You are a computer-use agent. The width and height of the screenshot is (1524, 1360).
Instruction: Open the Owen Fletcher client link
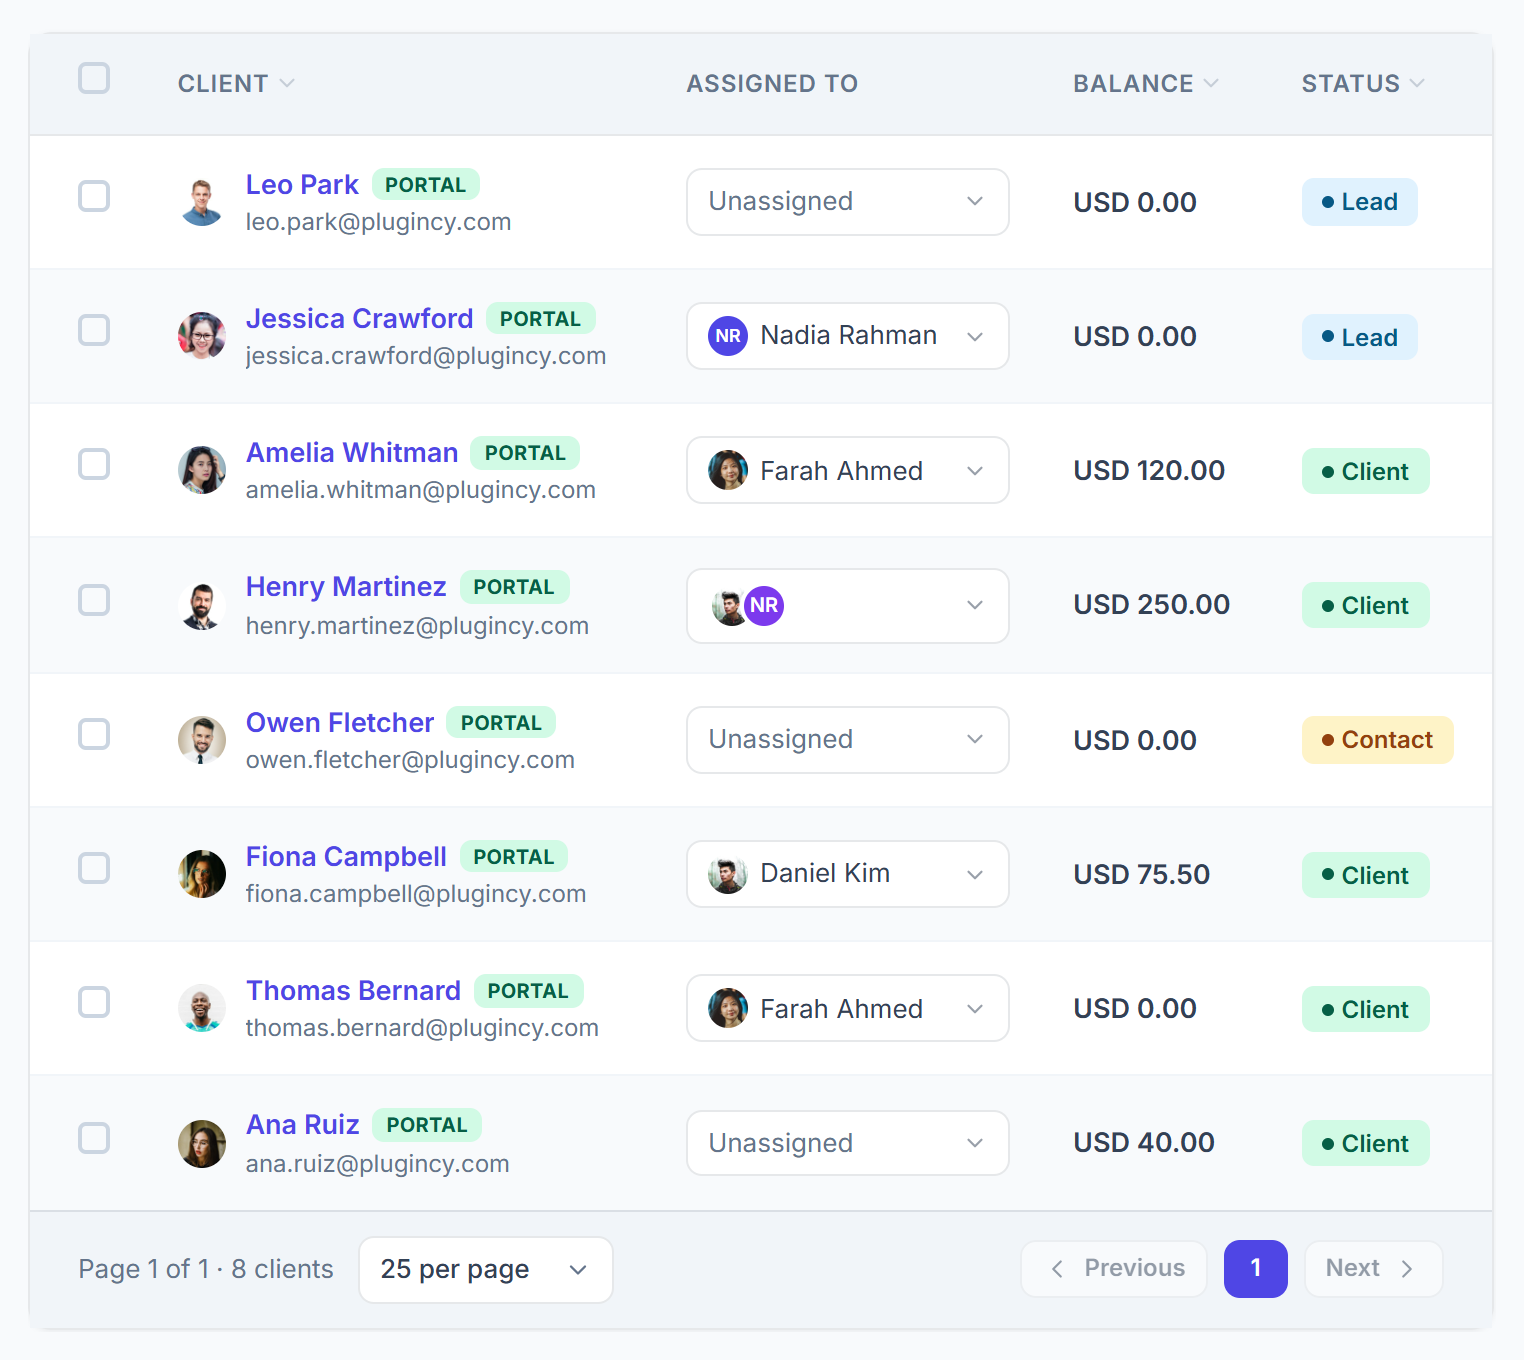(340, 723)
